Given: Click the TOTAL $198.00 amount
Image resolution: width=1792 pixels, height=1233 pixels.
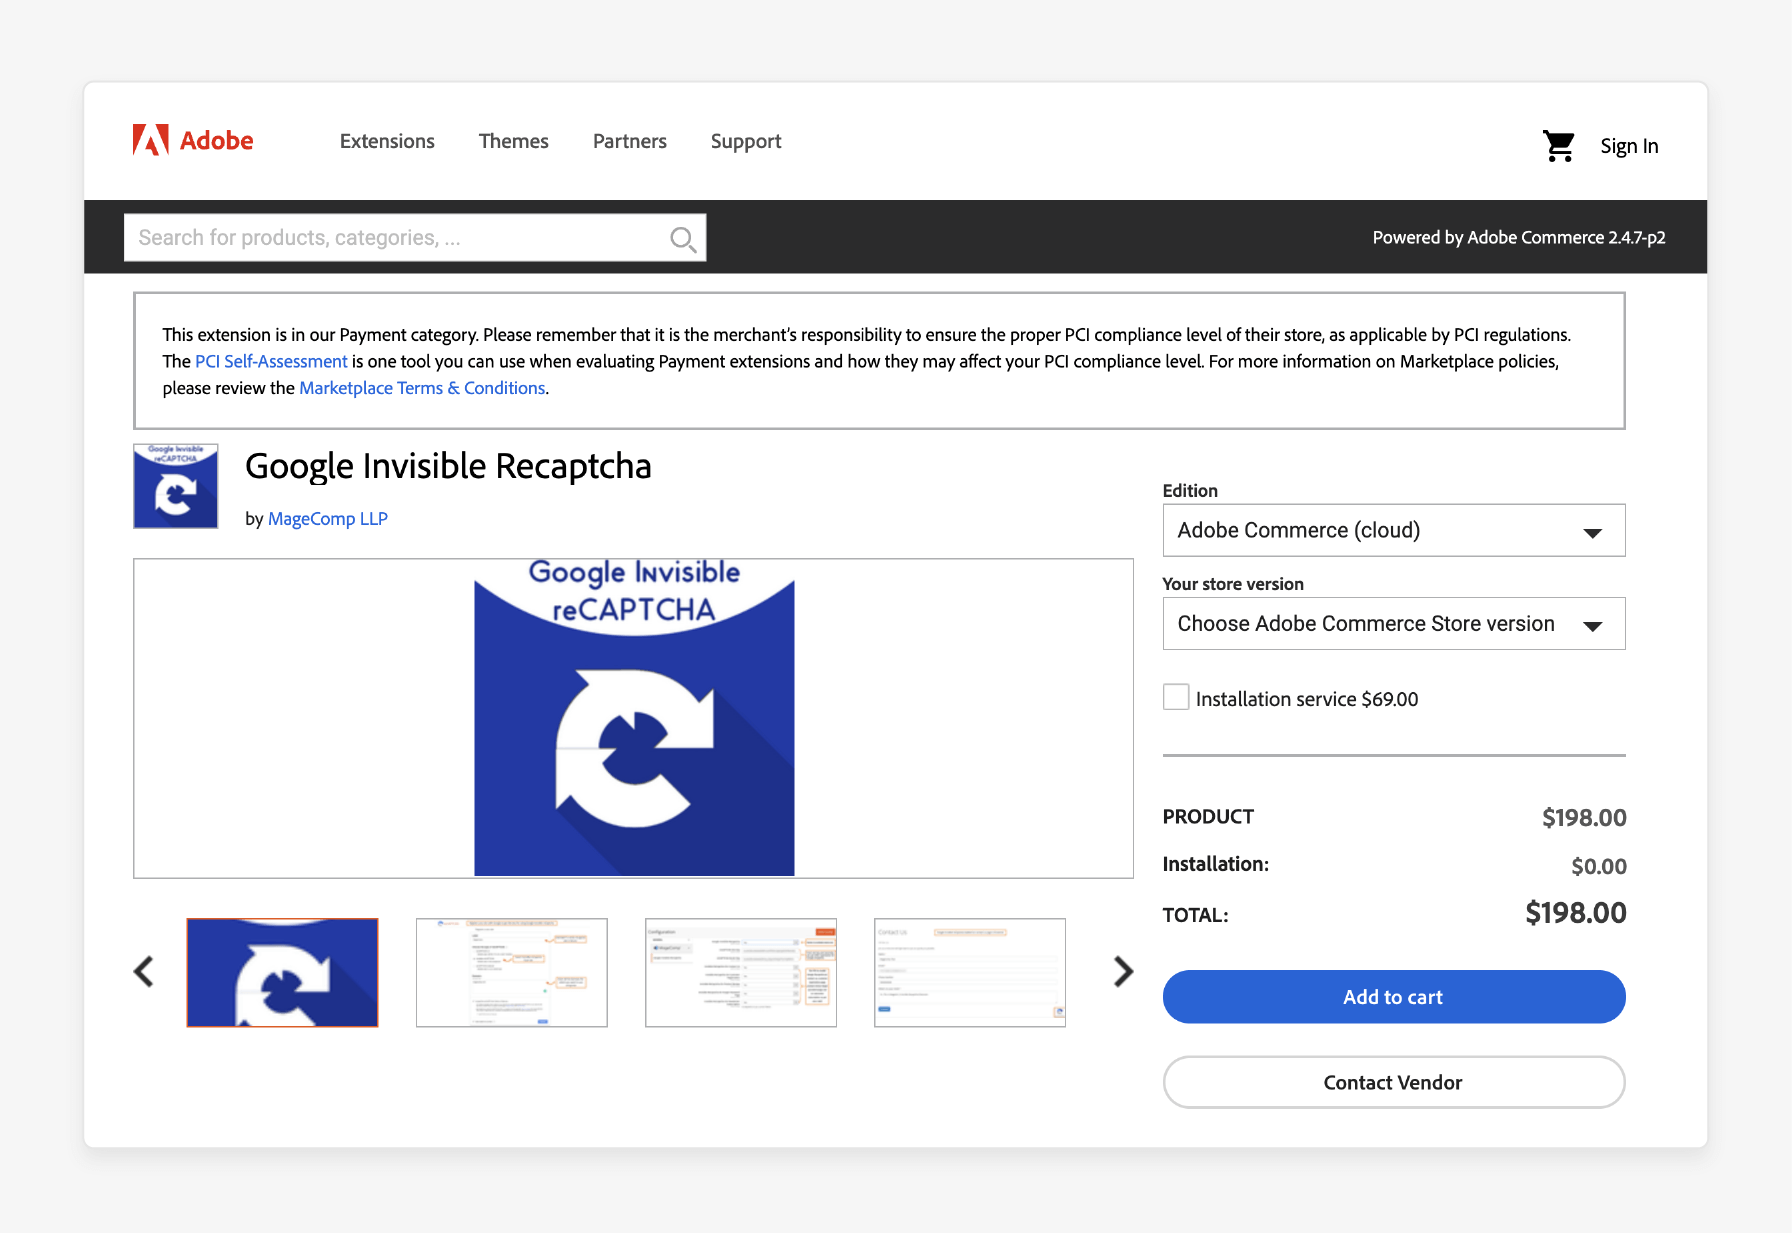Looking at the screenshot, I should coord(1576,913).
